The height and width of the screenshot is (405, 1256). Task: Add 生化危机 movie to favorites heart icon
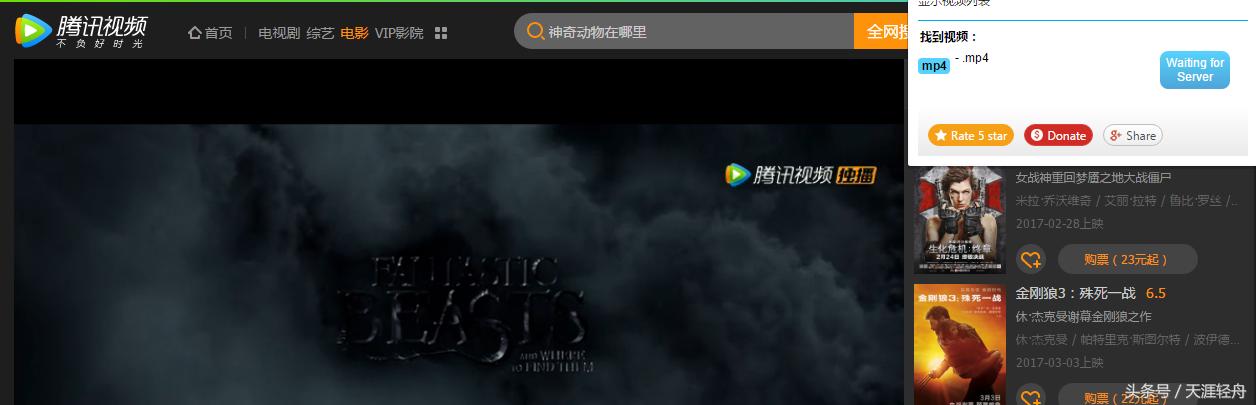(x=1031, y=260)
